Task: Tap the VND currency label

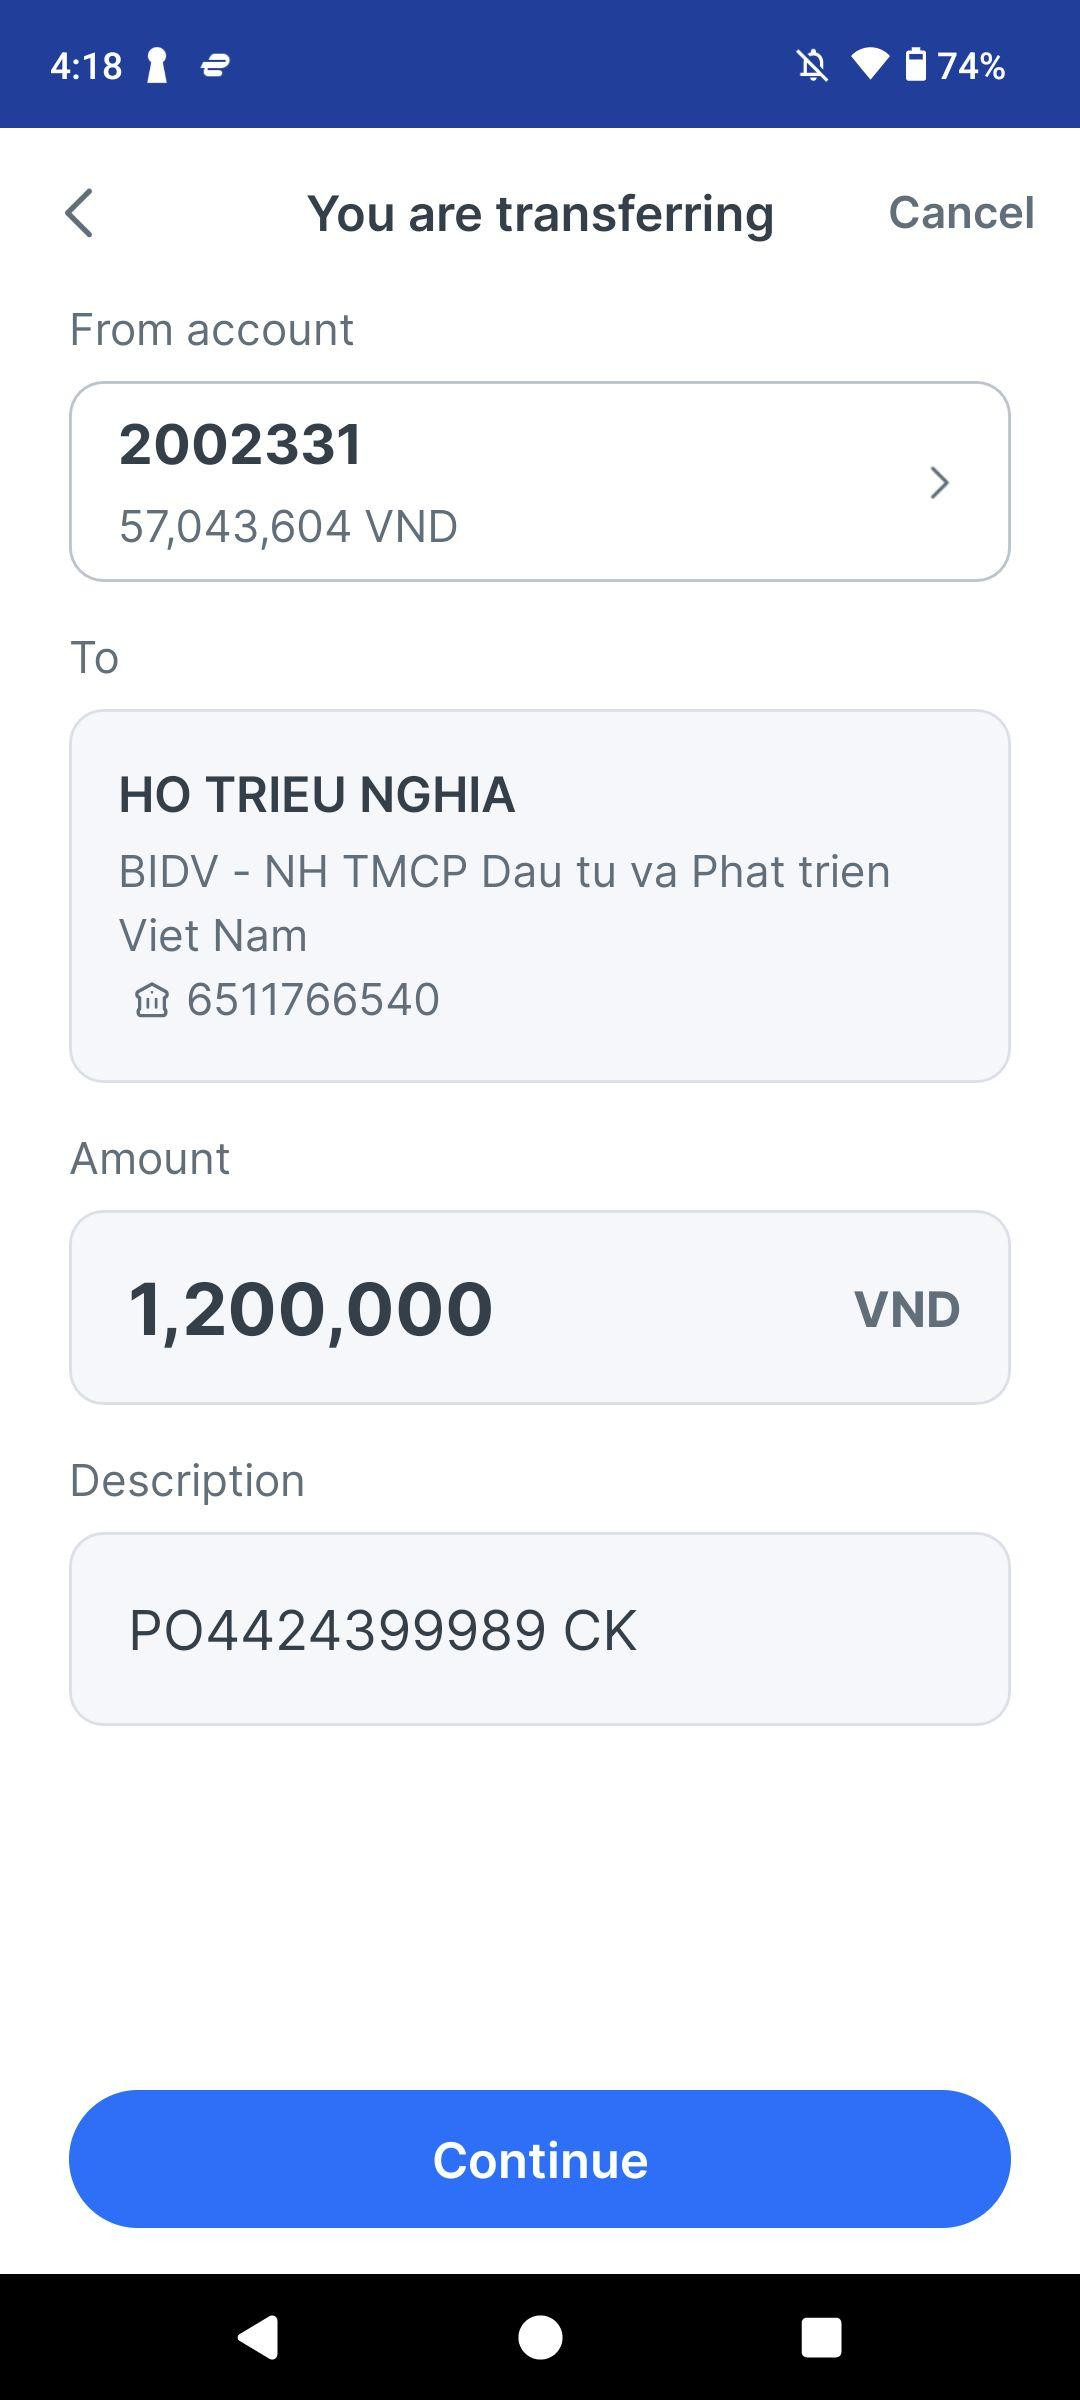Action: tap(907, 1309)
